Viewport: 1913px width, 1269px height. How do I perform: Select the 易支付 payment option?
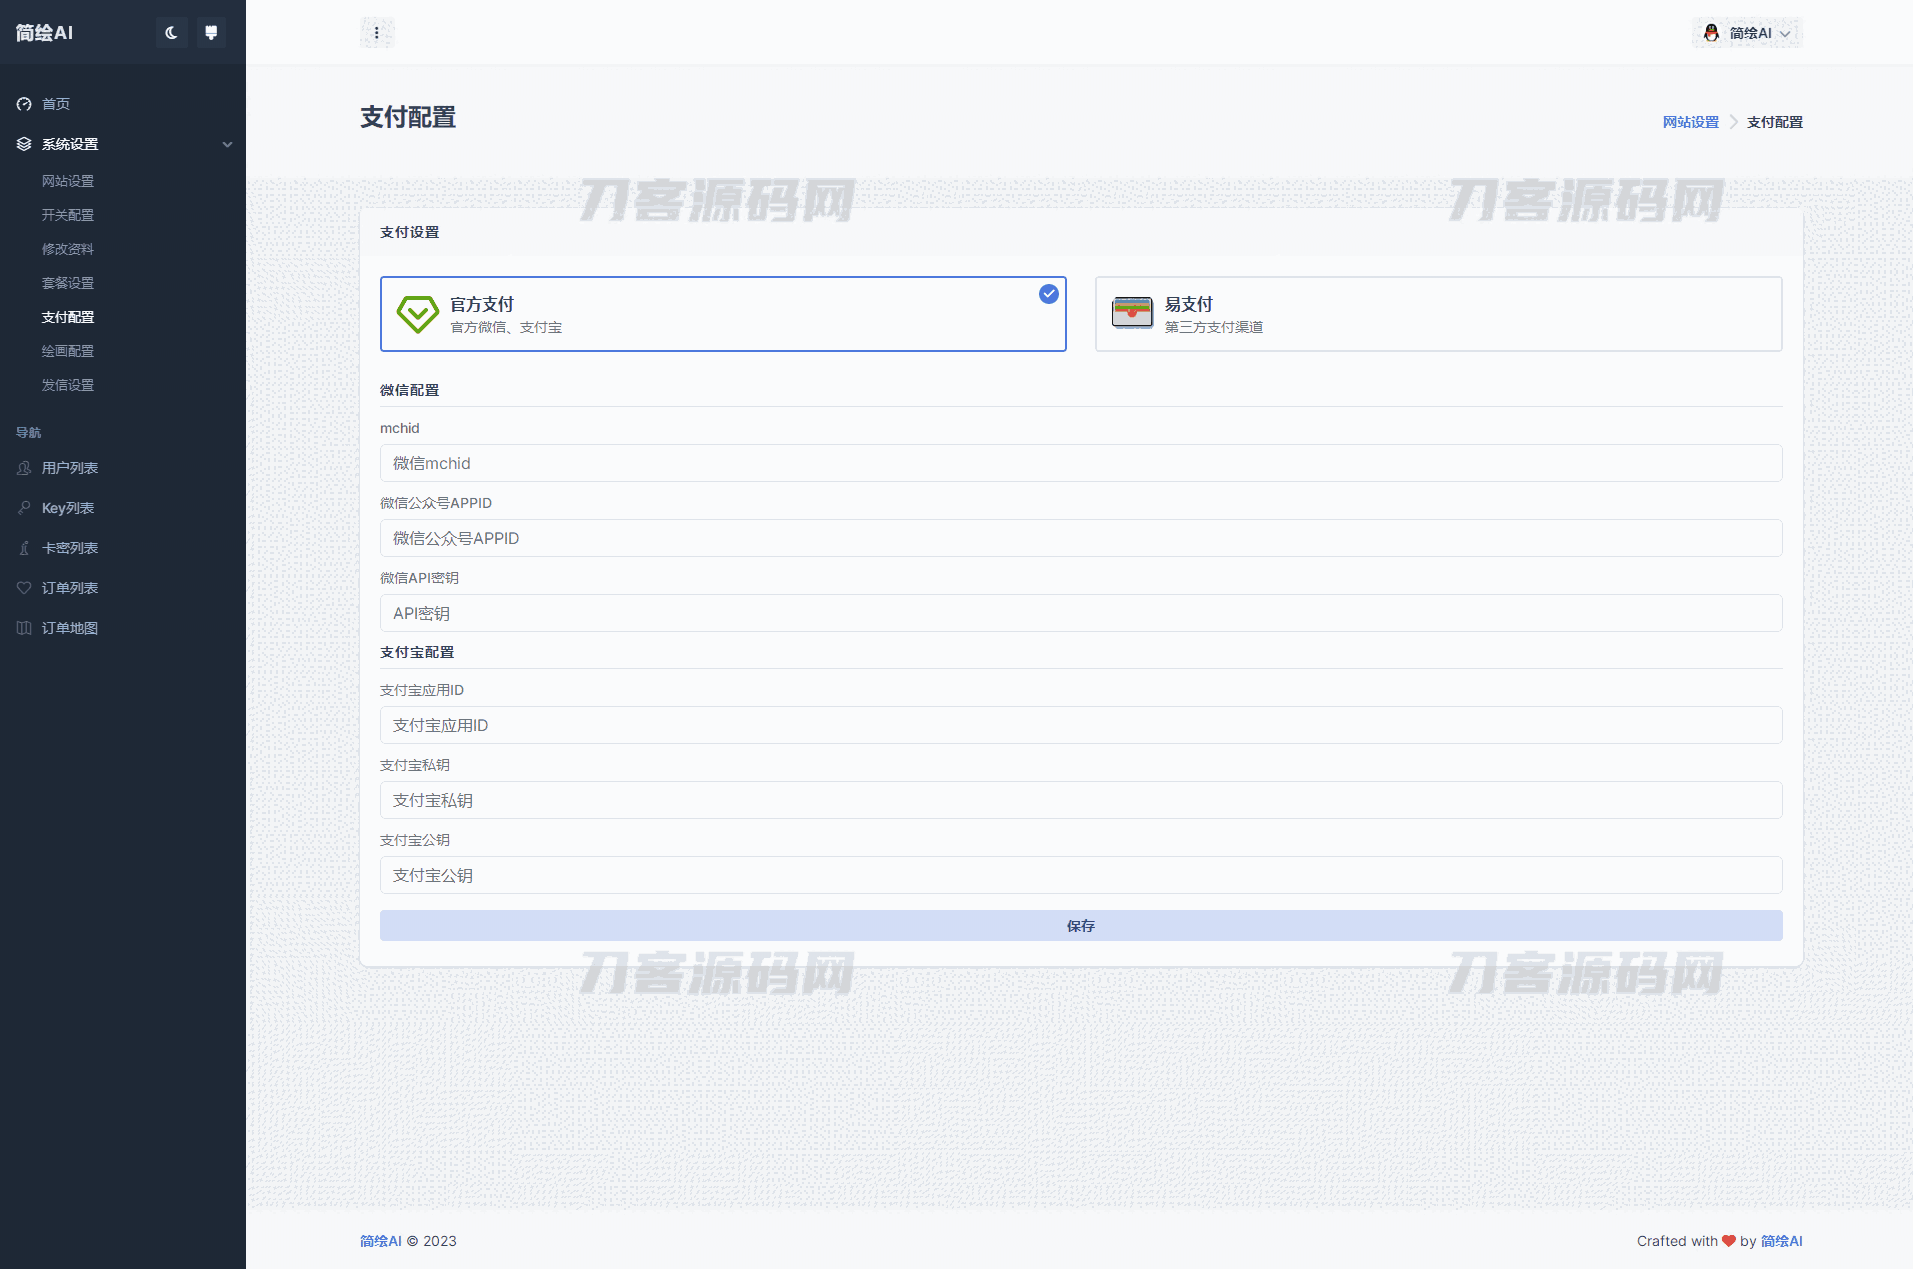click(x=1438, y=314)
